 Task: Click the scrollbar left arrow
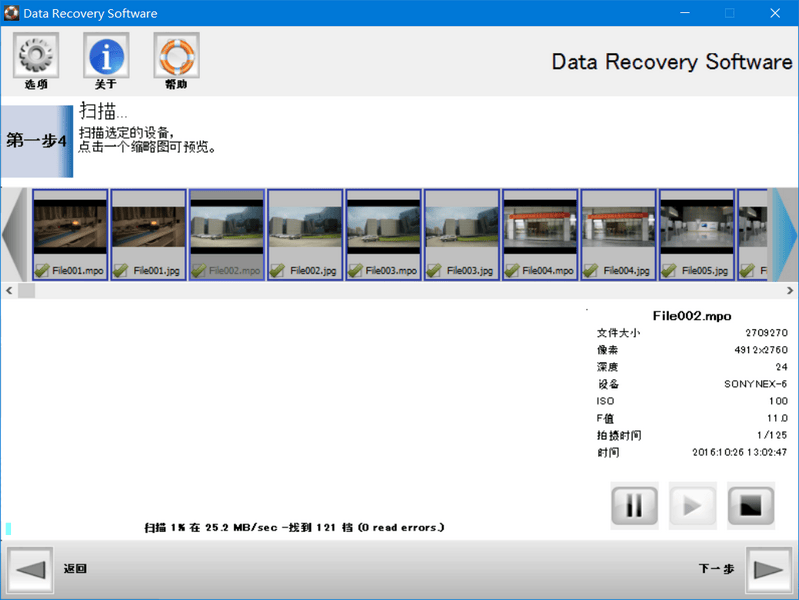pyautogui.click(x=9, y=291)
